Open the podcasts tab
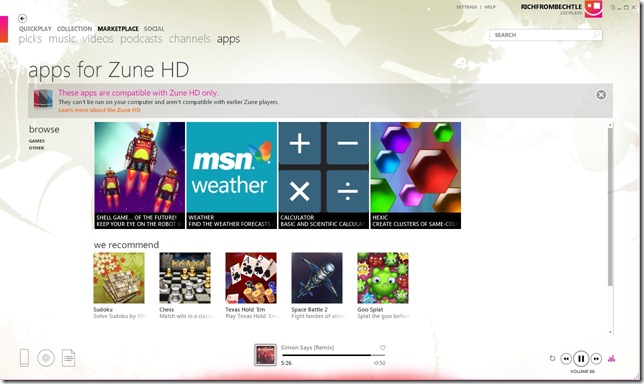 point(141,39)
